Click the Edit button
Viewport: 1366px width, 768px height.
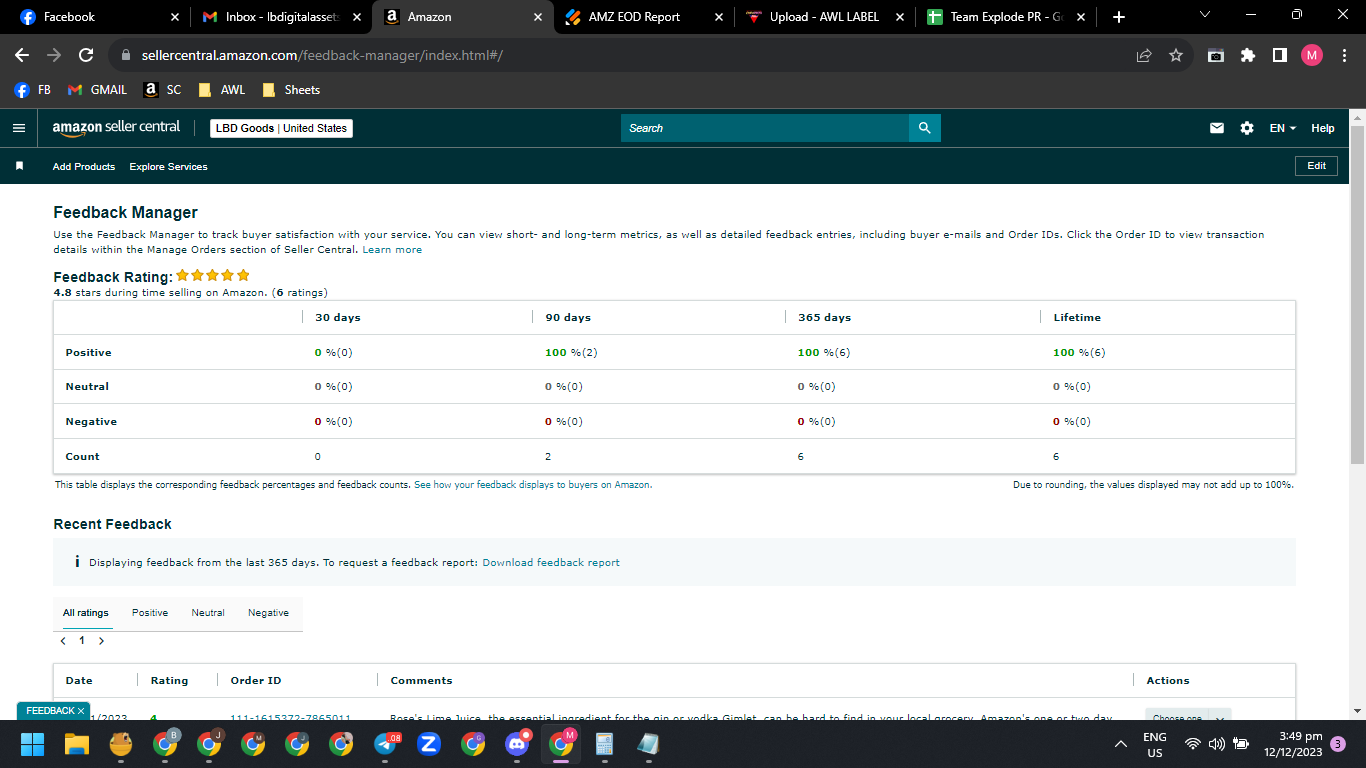tap(1316, 166)
